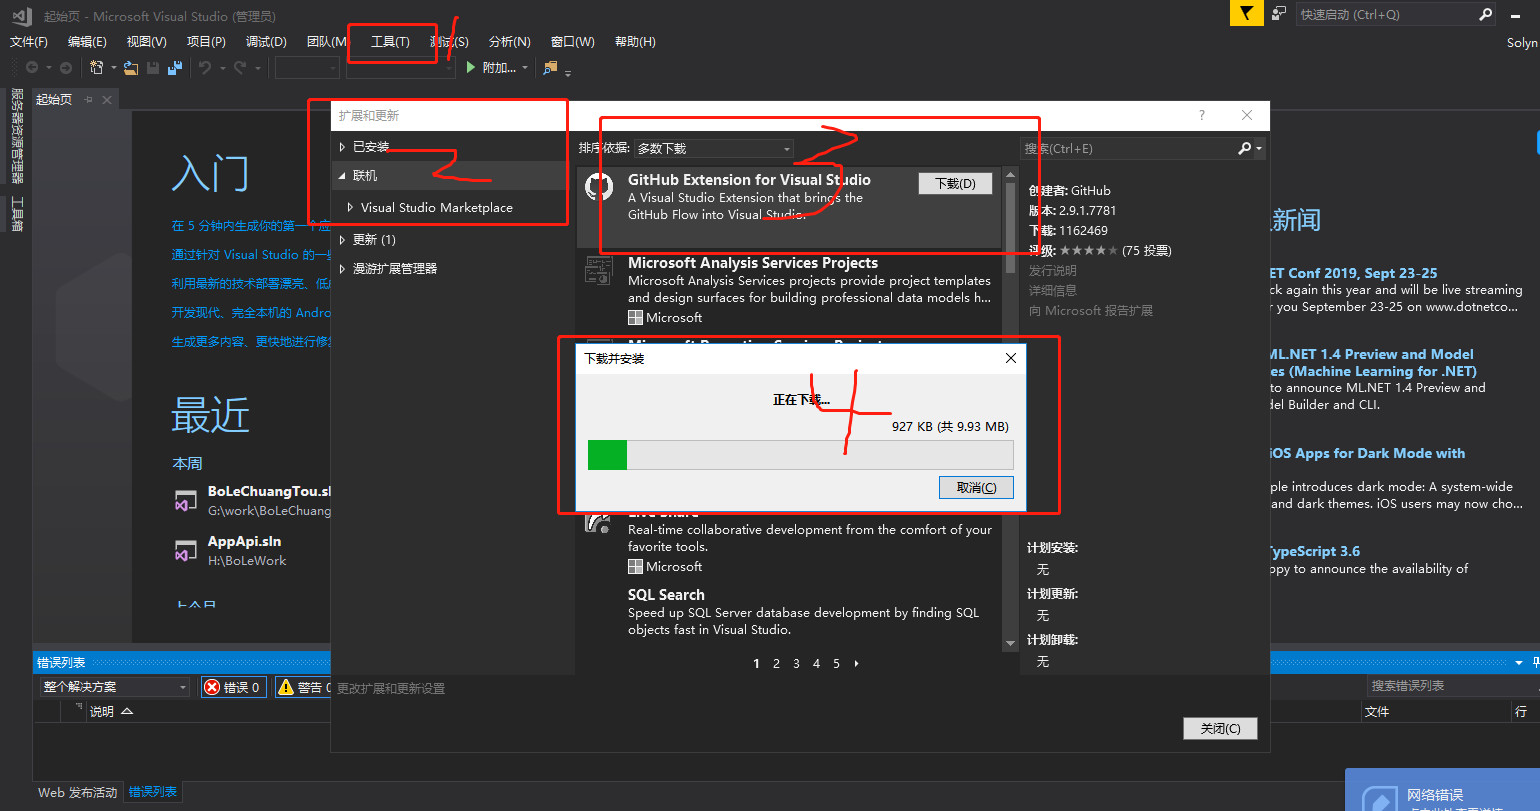Open the 编辑(E) menu
The width and height of the screenshot is (1540, 811).
click(x=87, y=42)
